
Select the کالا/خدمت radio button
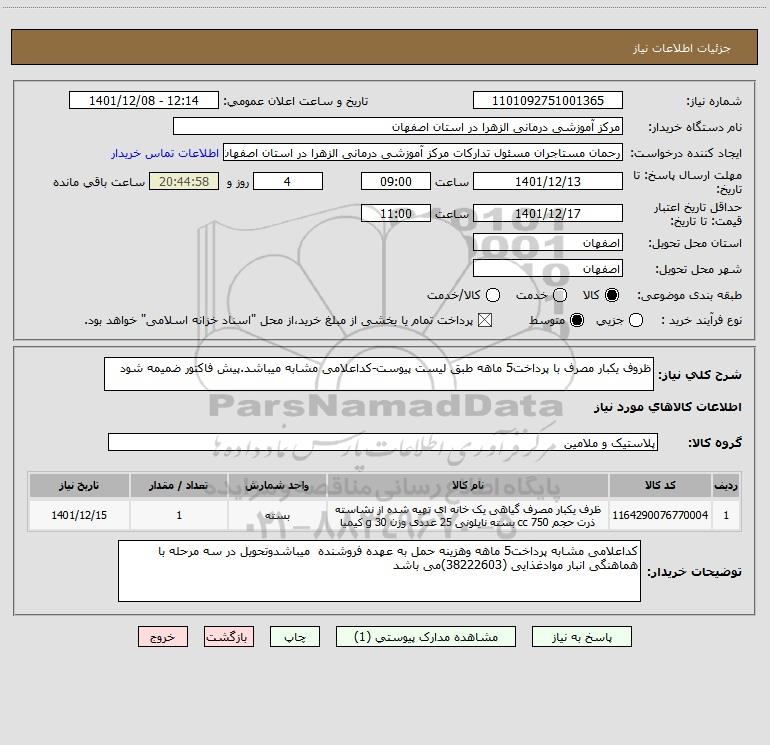(x=493, y=295)
